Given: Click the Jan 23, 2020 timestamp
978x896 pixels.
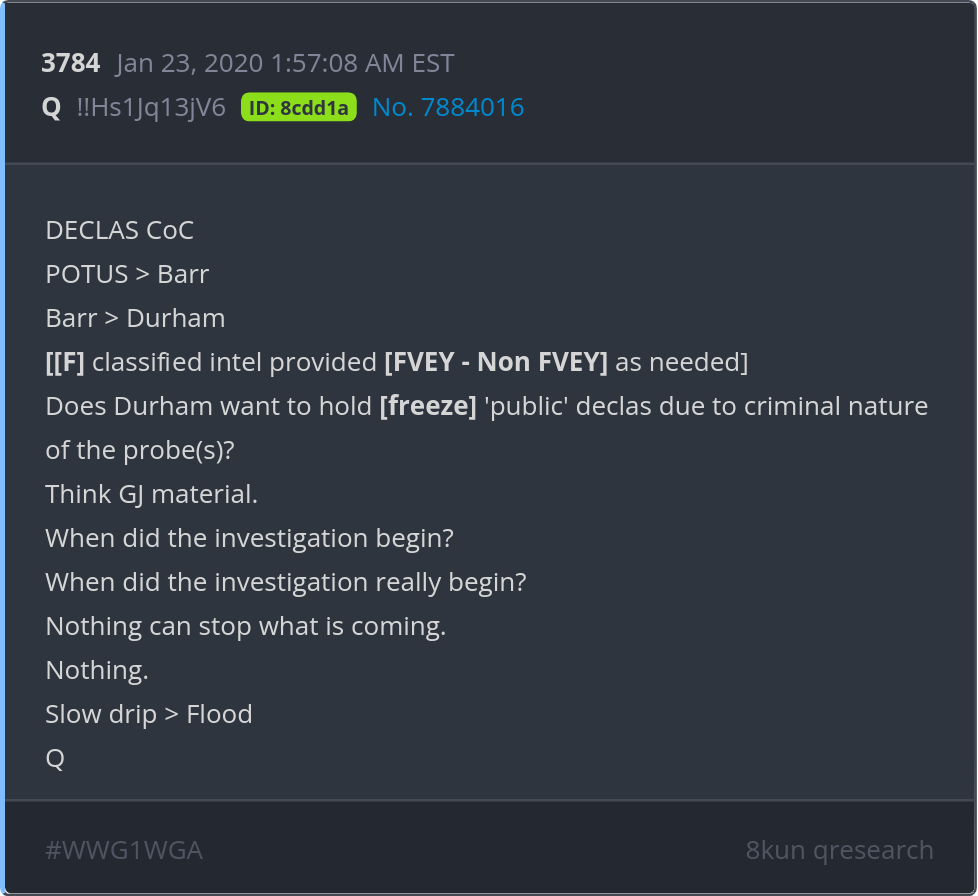Looking at the screenshot, I should [285, 64].
